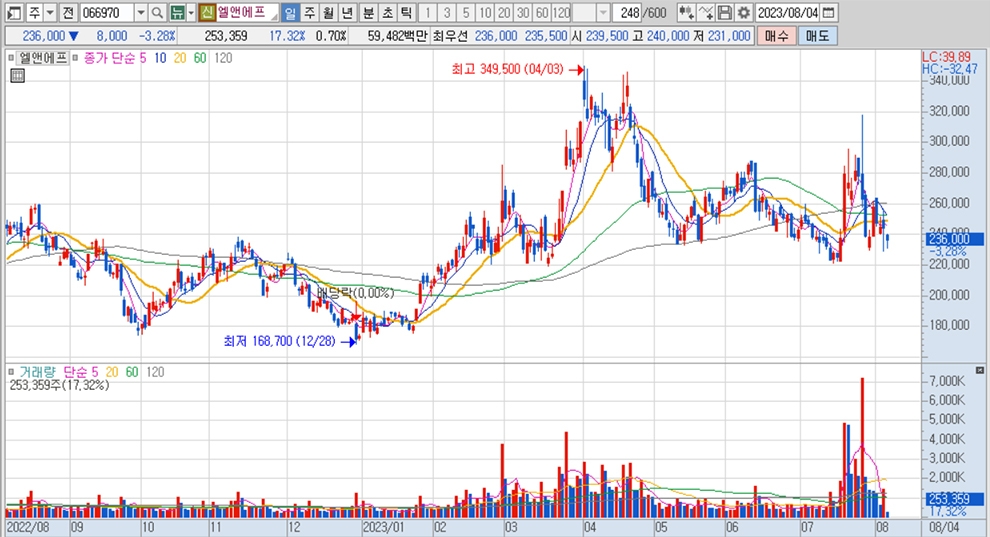Switch to 월 monthly chart period
This screenshot has height=537, width=990.
pos(328,13)
